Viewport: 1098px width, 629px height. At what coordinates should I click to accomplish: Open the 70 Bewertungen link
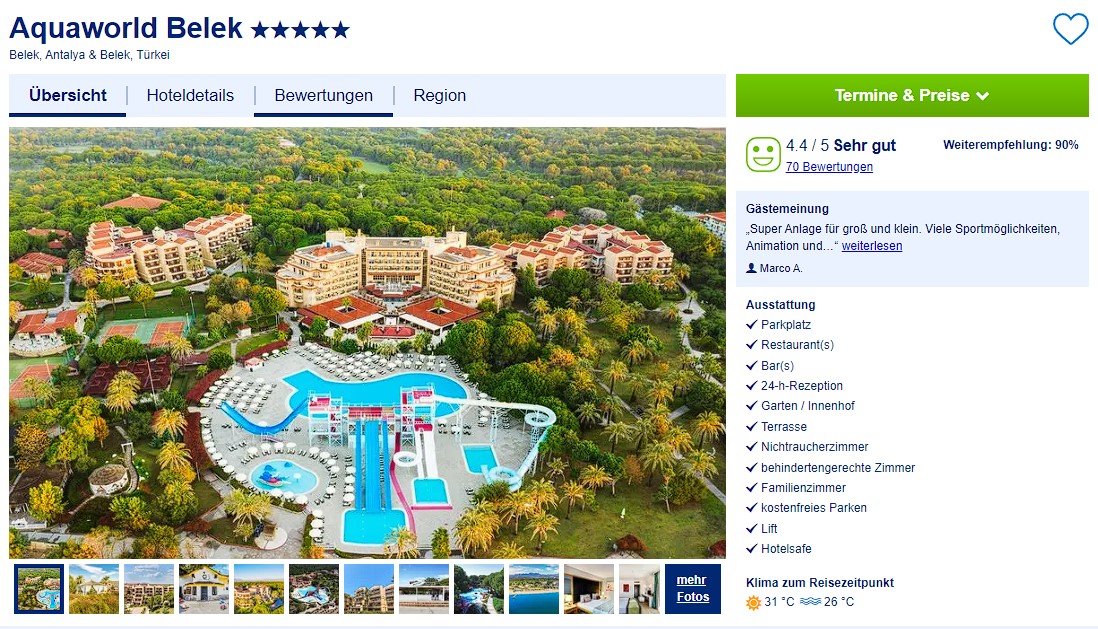coord(829,167)
